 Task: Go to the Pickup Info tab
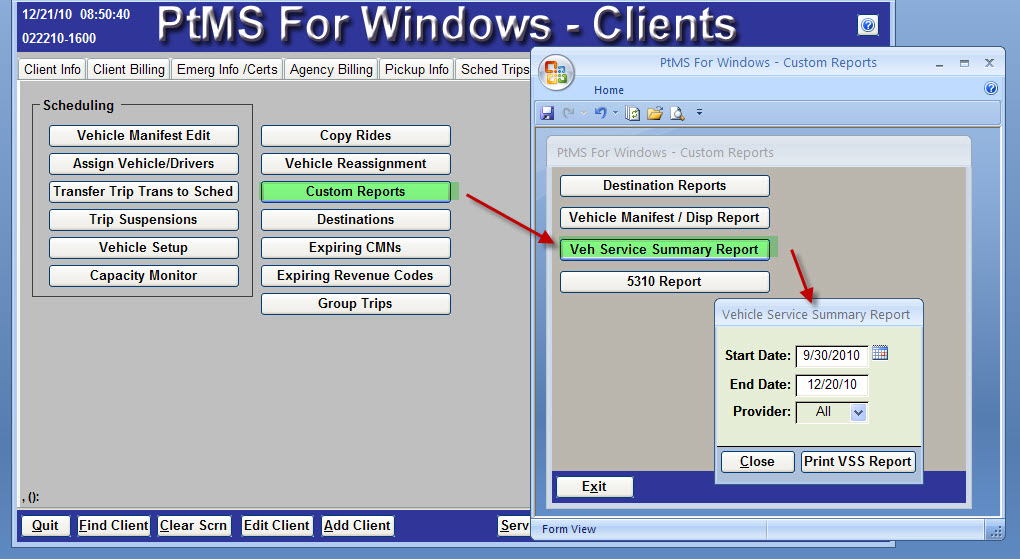click(416, 69)
